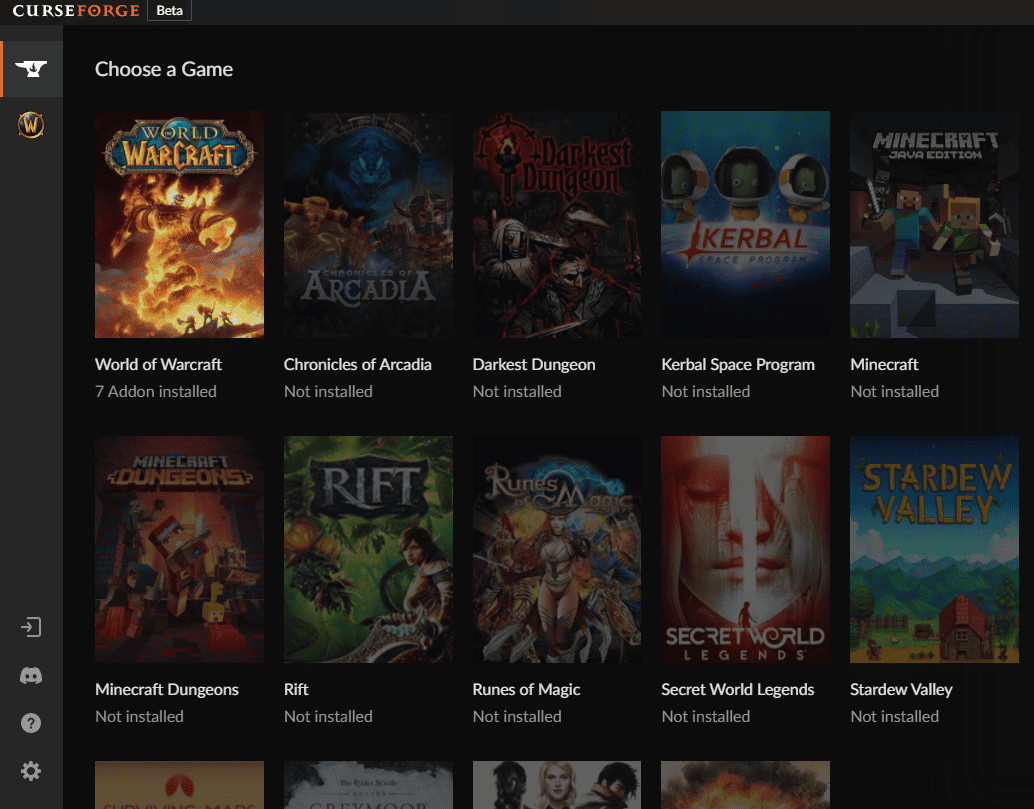Click "Not installed" under Runes of Magic
Image resolution: width=1034 pixels, height=809 pixels.
tap(517, 717)
